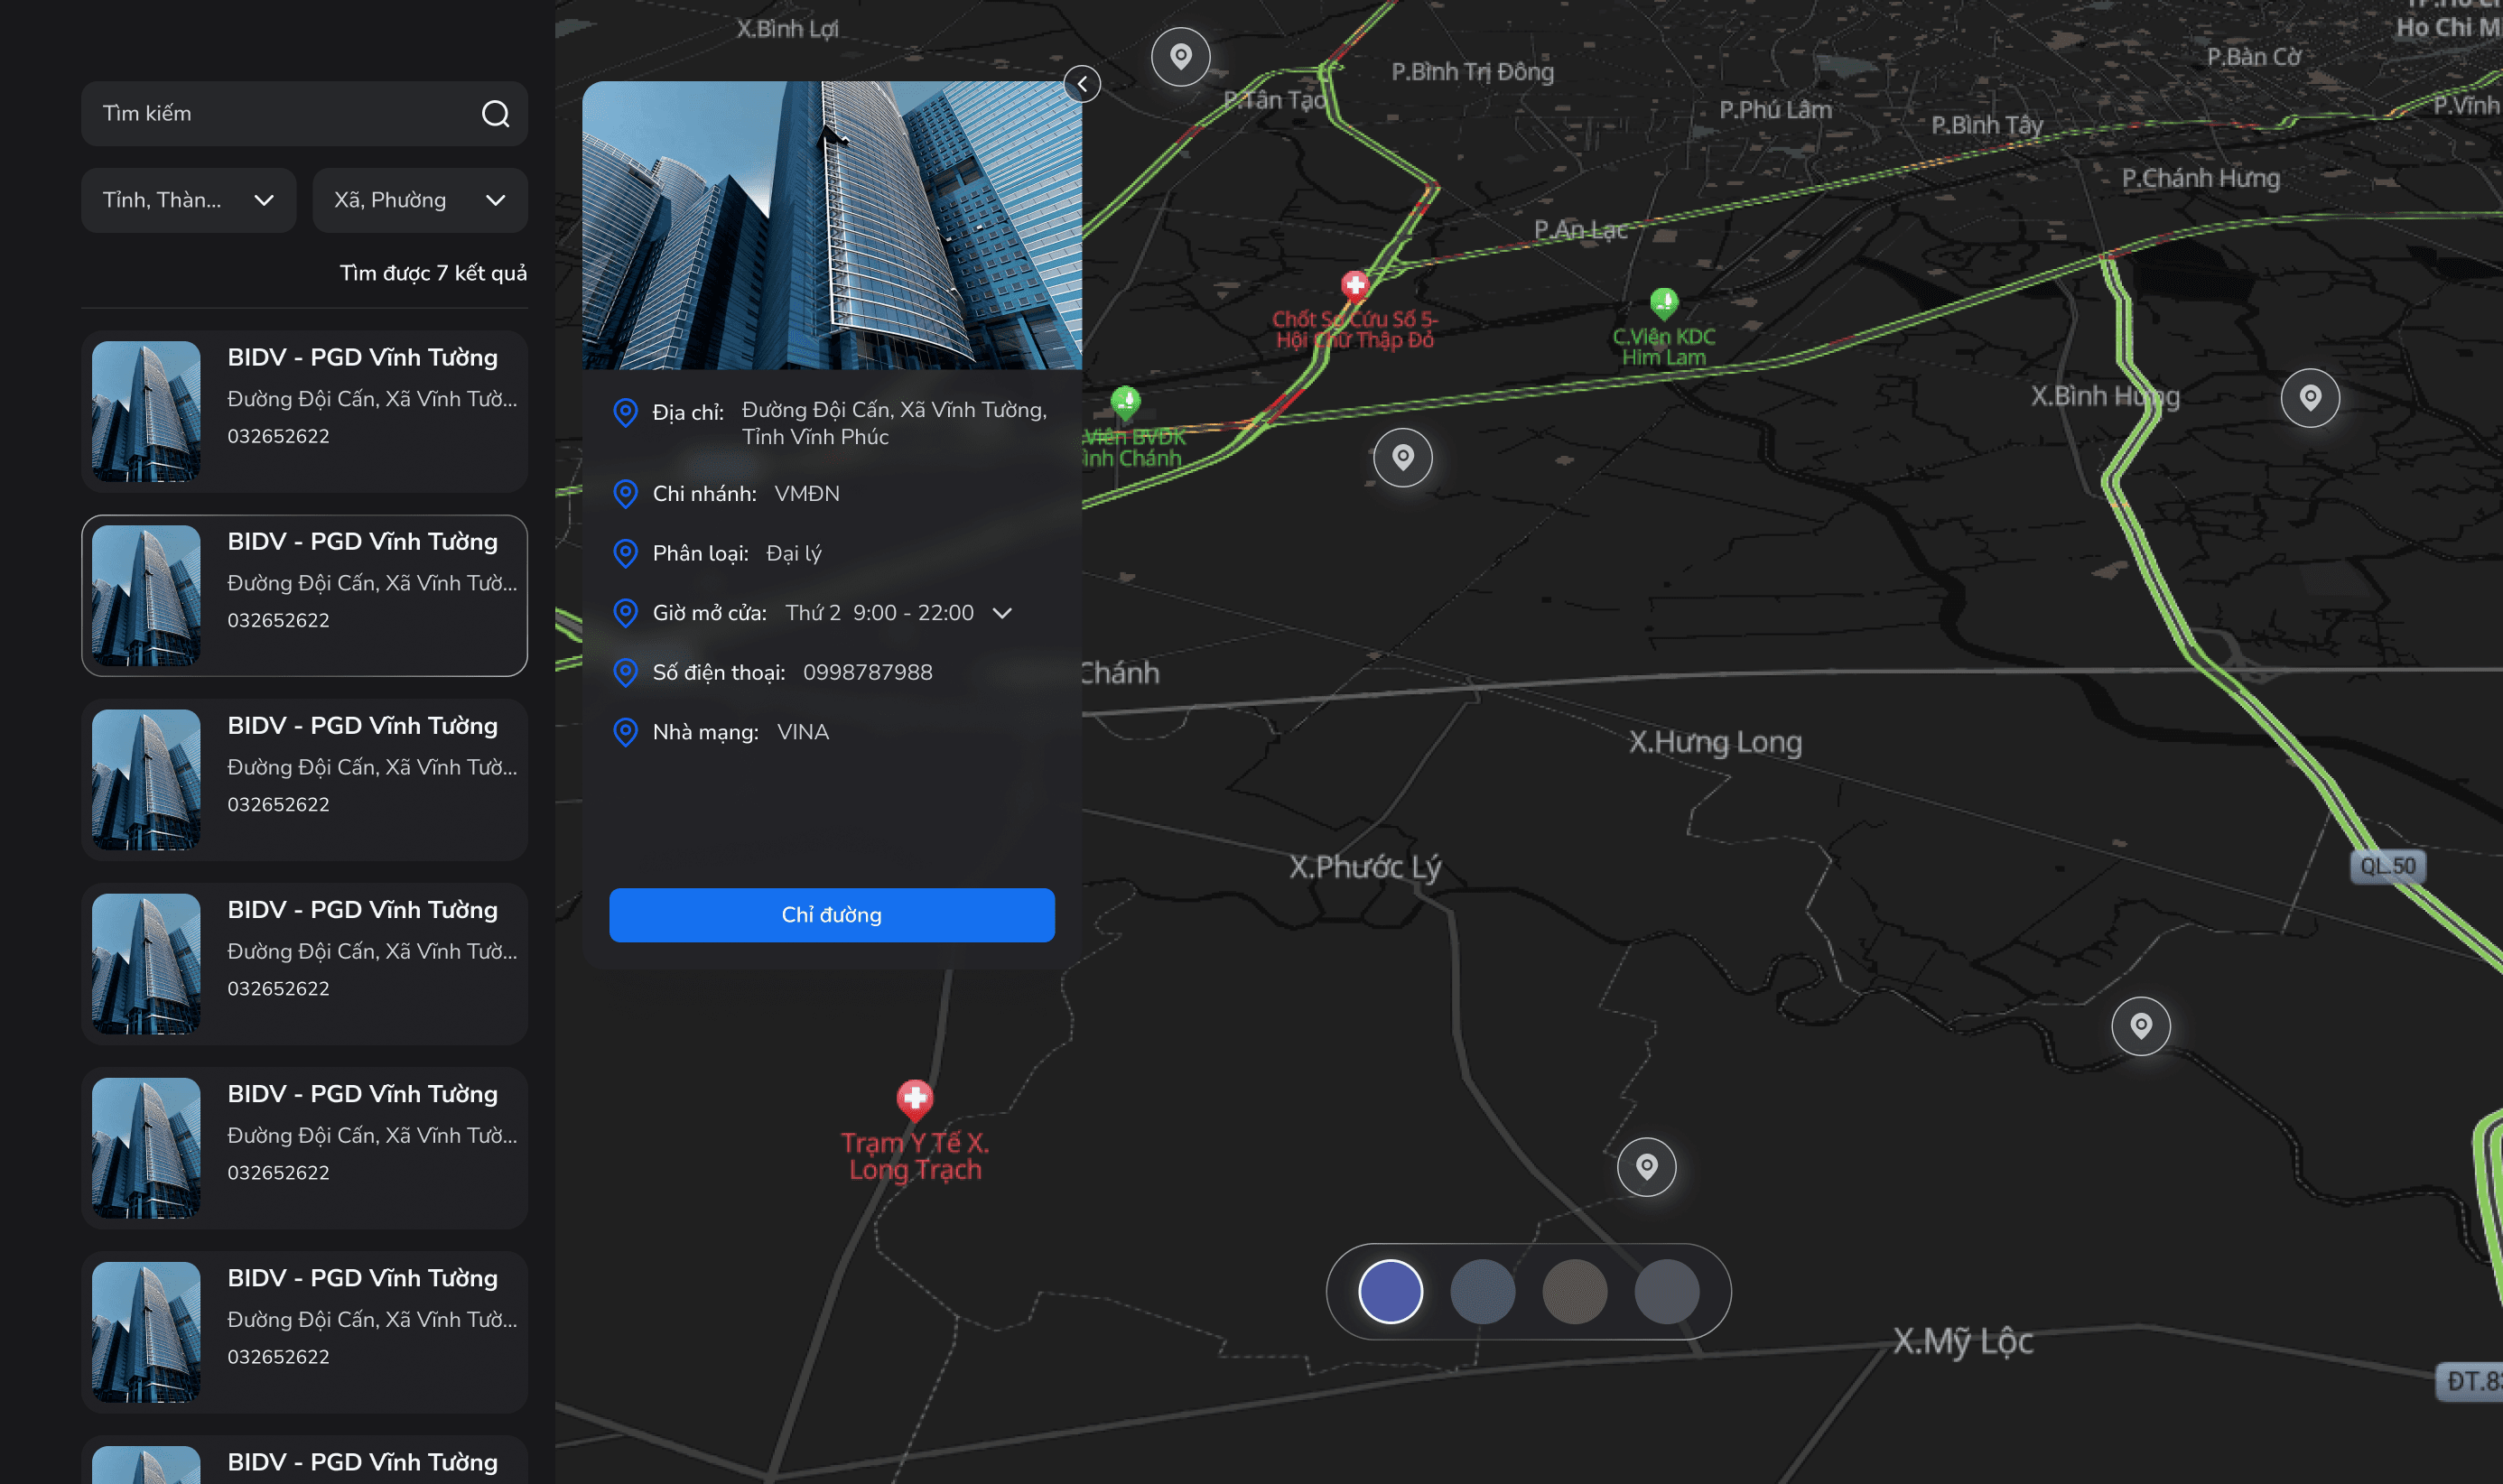Click the P.Bình Tây map label
This screenshot has height=1484, width=2503.
click(x=1987, y=125)
